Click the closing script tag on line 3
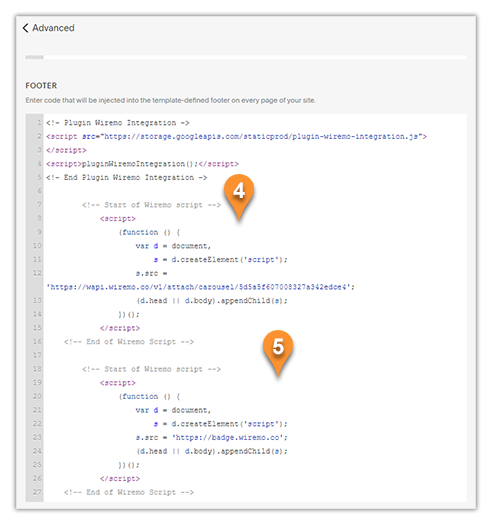Image resolution: width=494 pixels, height=525 pixels. (66, 150)
